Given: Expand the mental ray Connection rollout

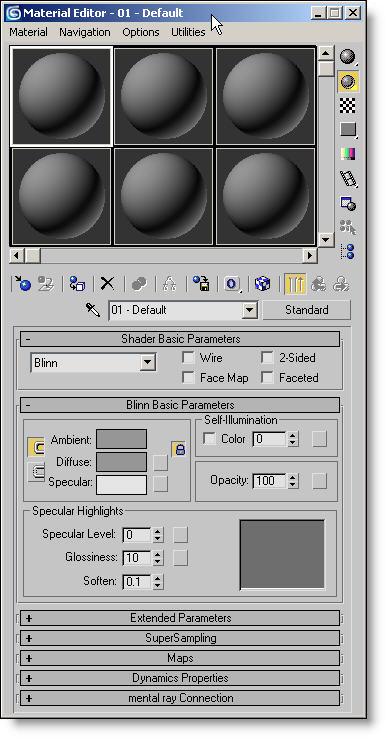Looking at the screenshot, I should [x=180, y=698].
